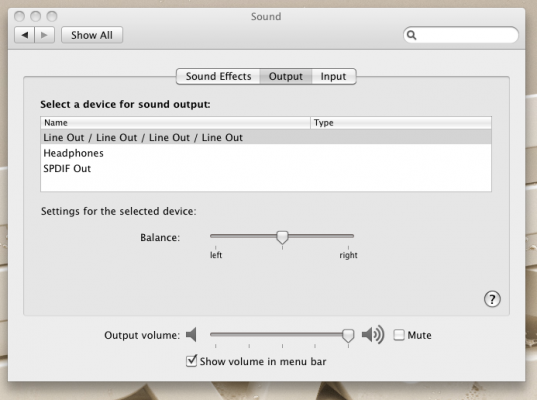Open help with the question mark button
This screenshot has height=400, width=537.
(x=492, y=299)
